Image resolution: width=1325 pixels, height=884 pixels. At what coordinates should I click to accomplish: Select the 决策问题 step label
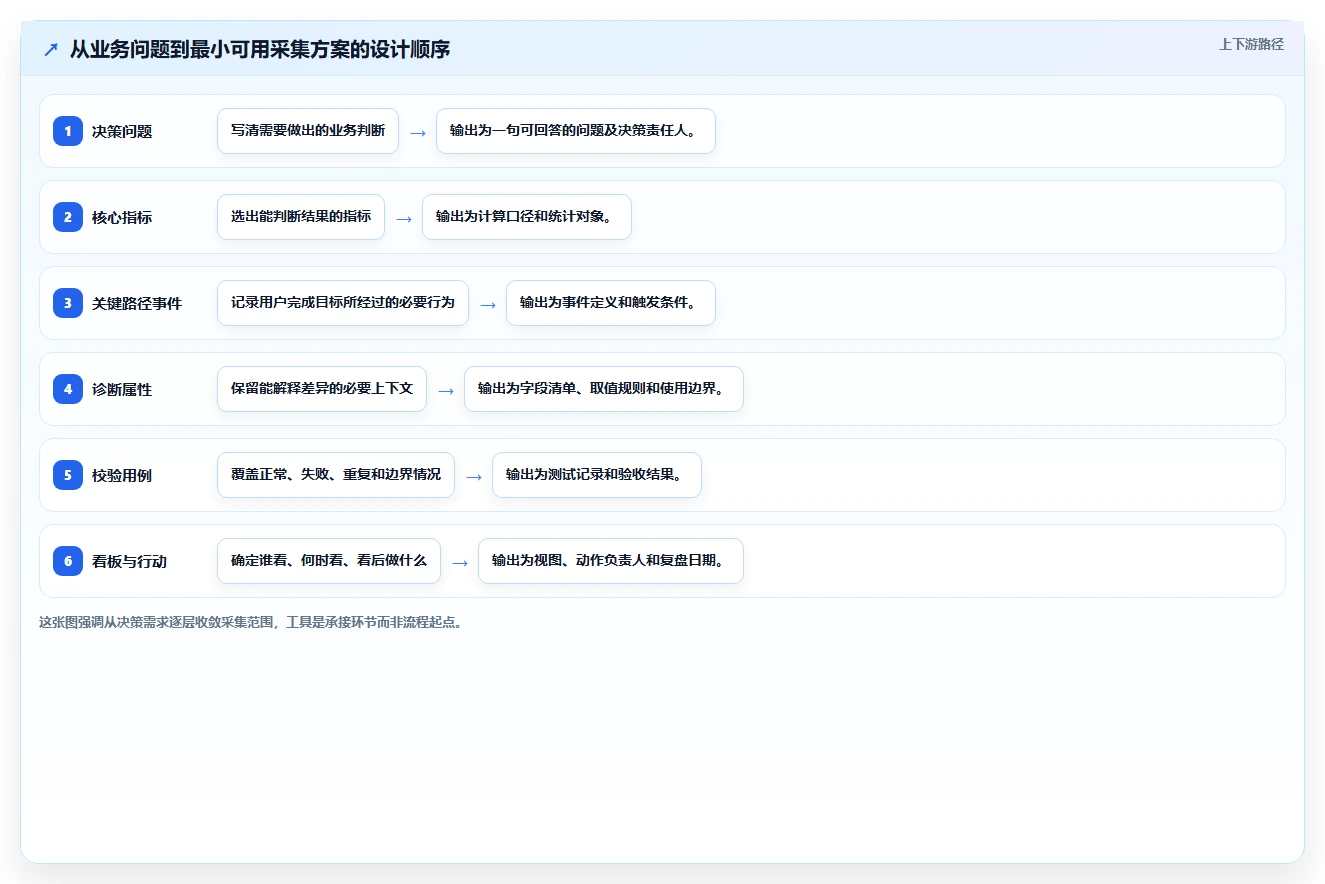(x=122, y=131)
